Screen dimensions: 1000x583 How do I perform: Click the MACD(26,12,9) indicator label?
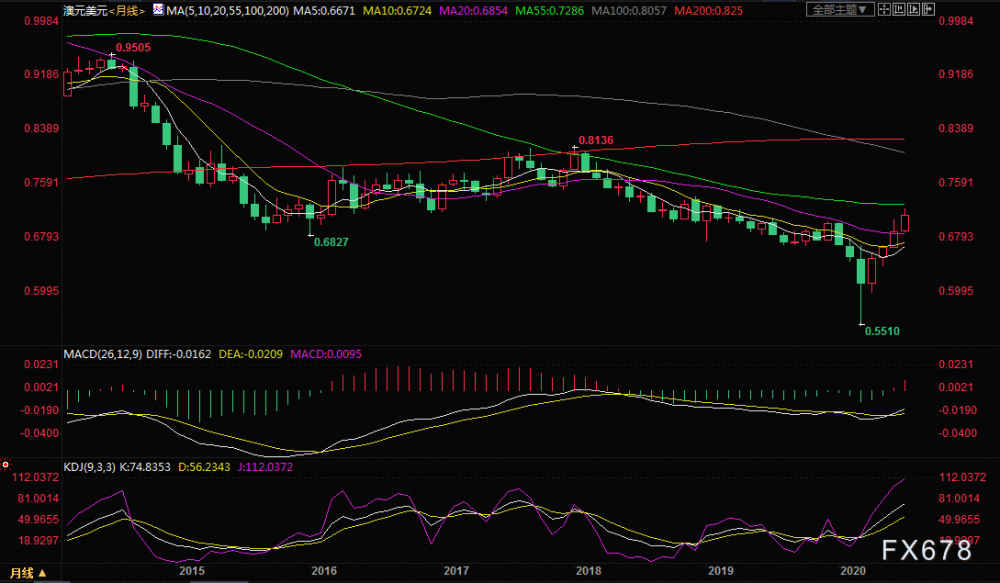point(103,354)
